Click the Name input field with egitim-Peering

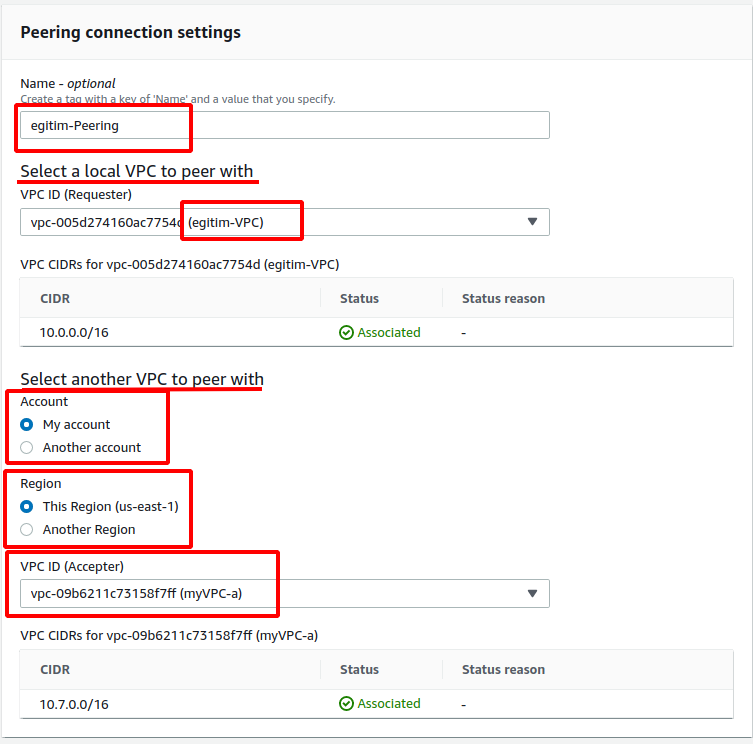point(284,125)
